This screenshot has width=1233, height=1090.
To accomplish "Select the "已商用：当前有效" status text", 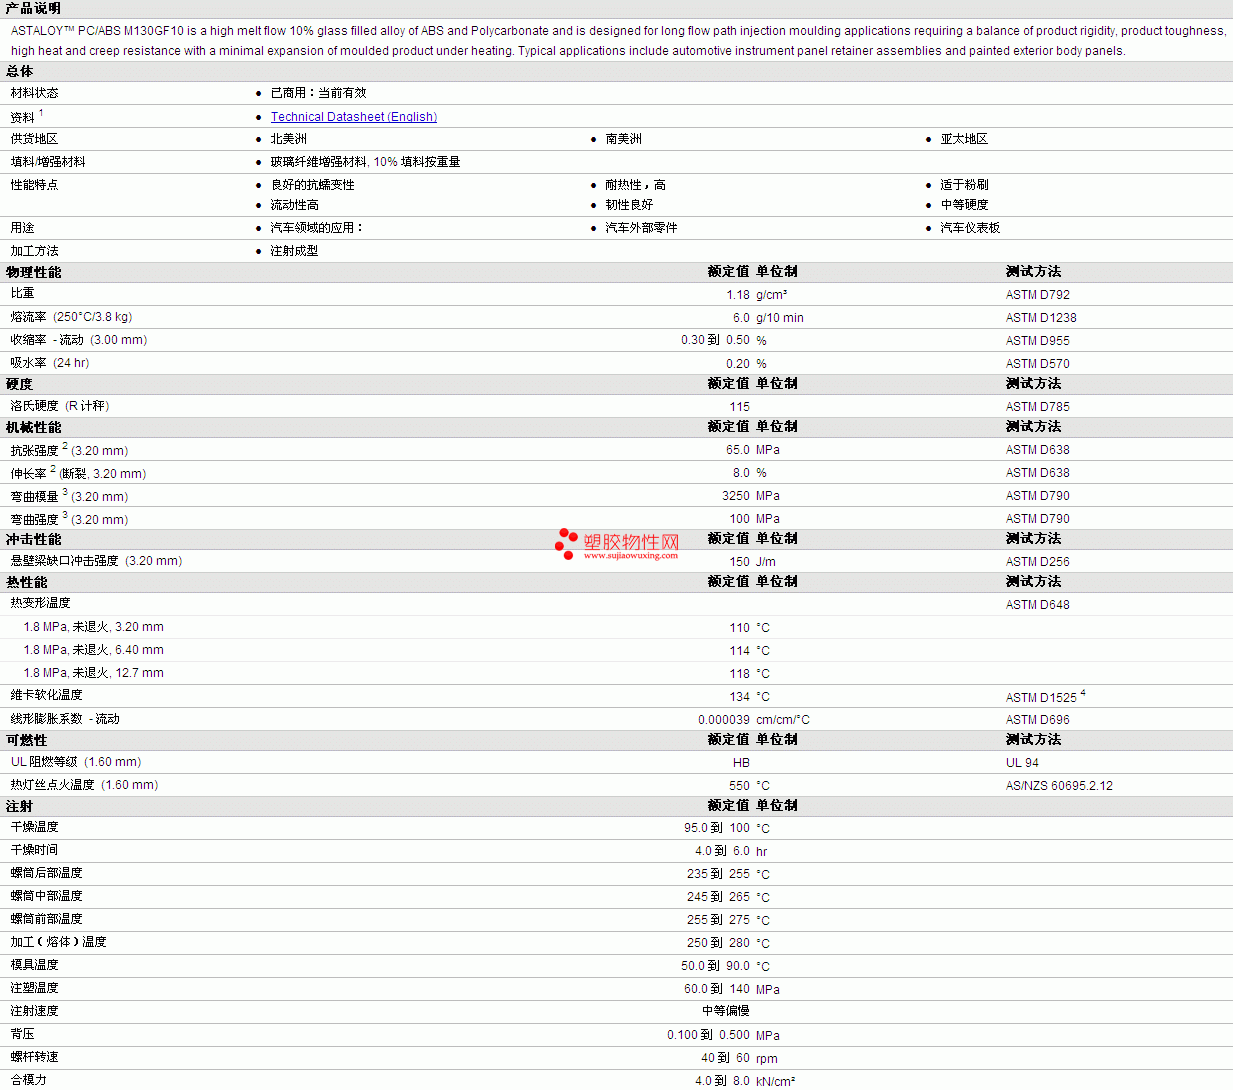I will click(319, 93).
